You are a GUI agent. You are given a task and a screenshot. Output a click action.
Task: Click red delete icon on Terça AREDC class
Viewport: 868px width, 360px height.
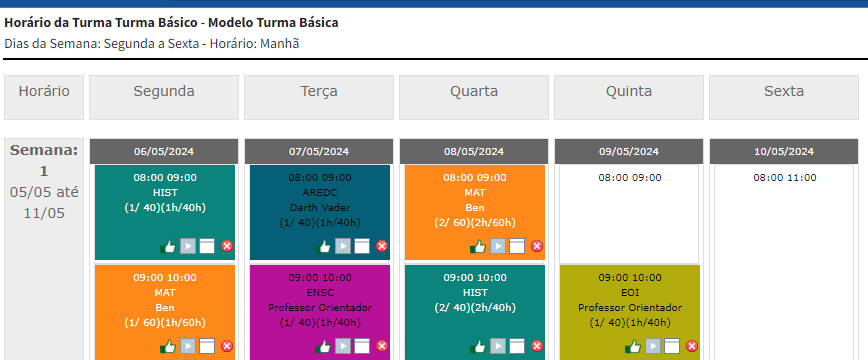click(382, 246)
